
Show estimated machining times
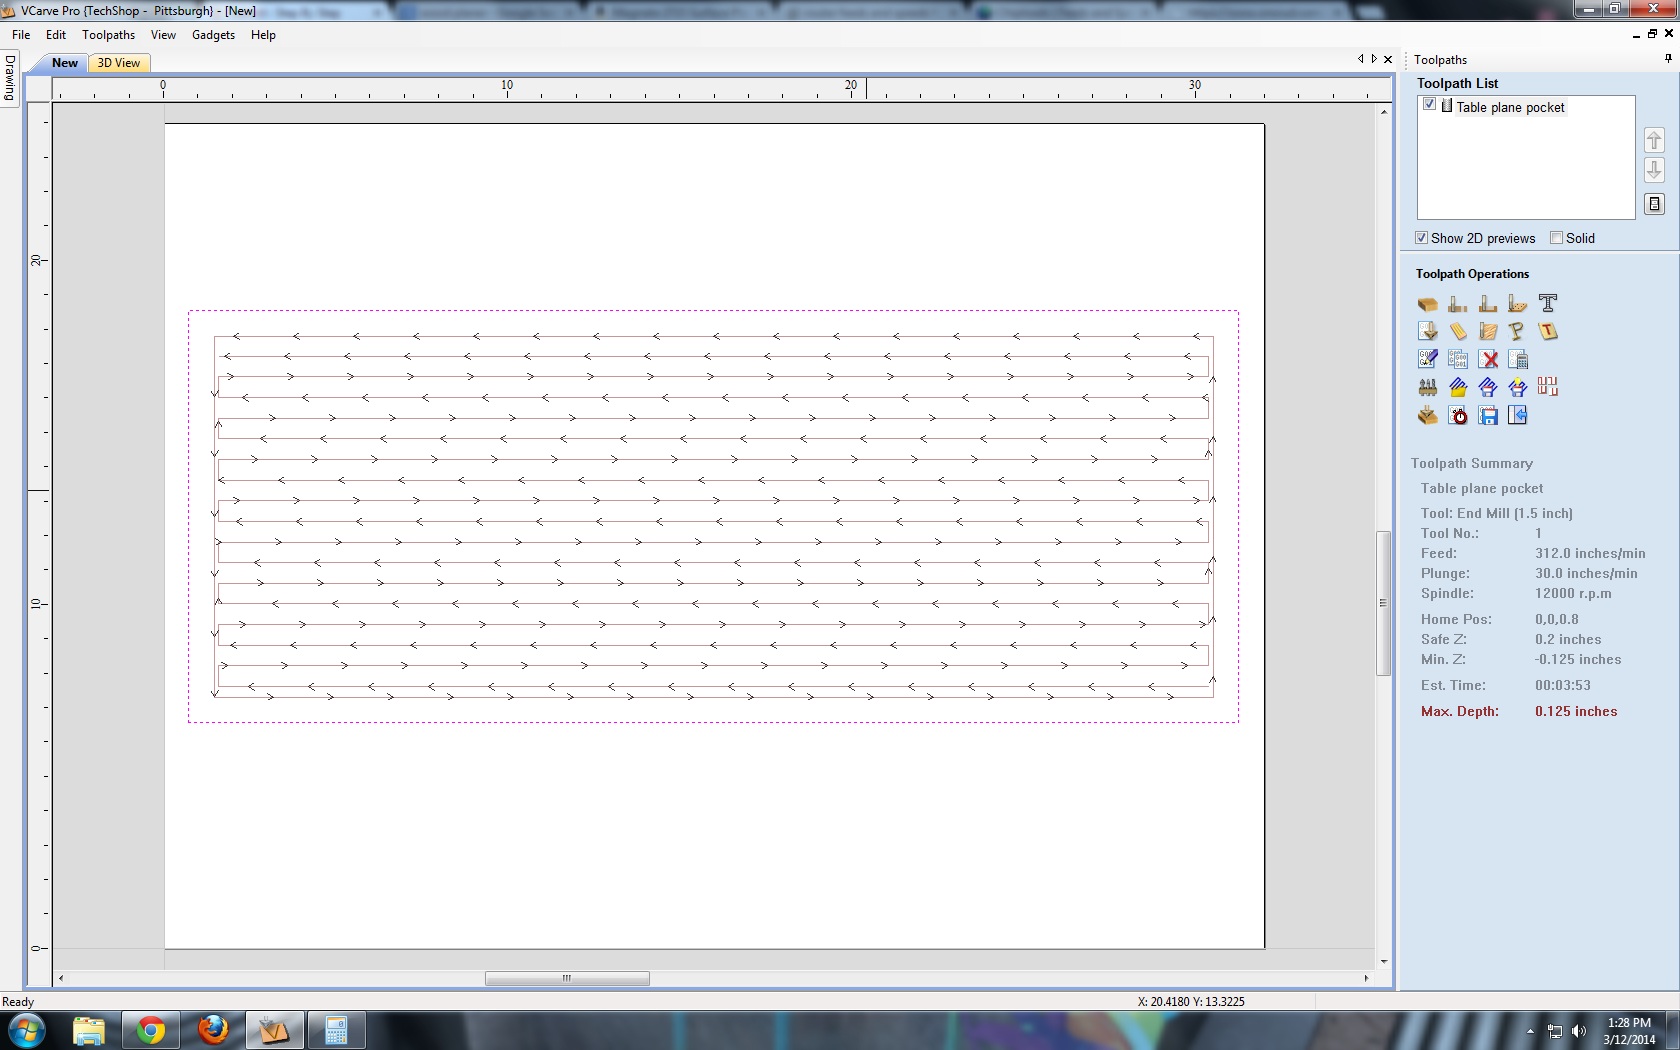[1457, 415]
